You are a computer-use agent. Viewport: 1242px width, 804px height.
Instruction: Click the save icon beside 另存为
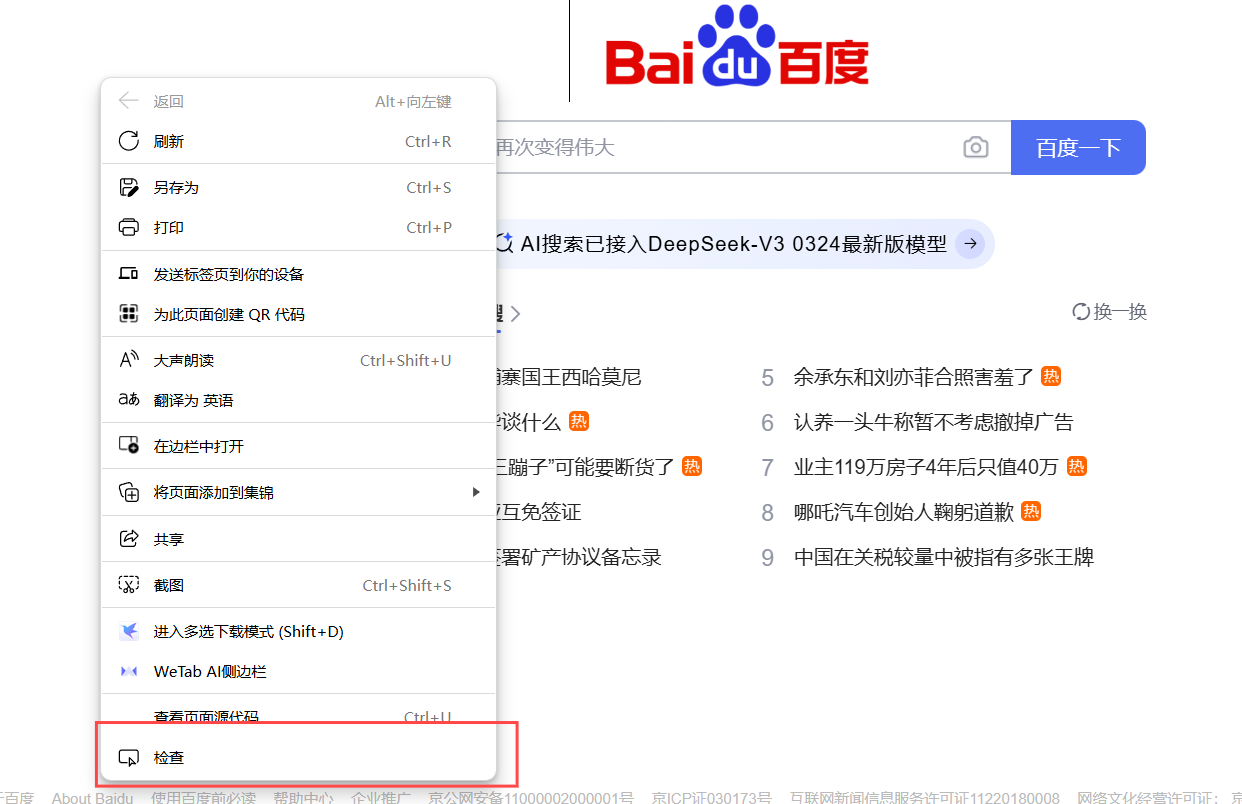128,187
